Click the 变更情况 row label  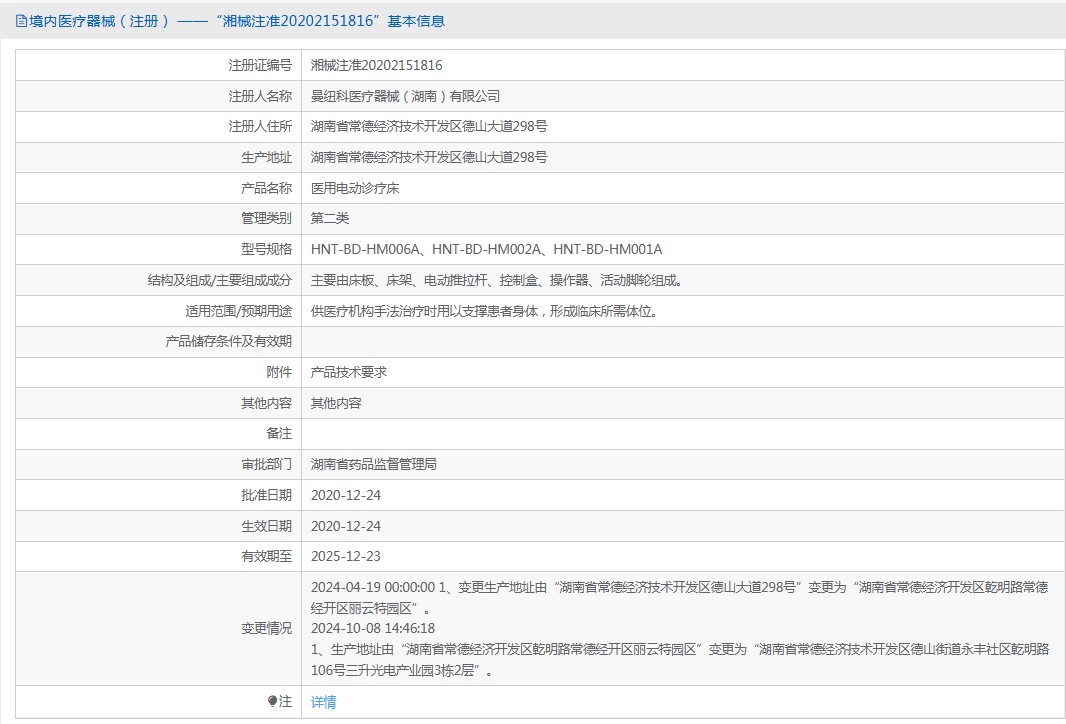click(x=266, y=628)
